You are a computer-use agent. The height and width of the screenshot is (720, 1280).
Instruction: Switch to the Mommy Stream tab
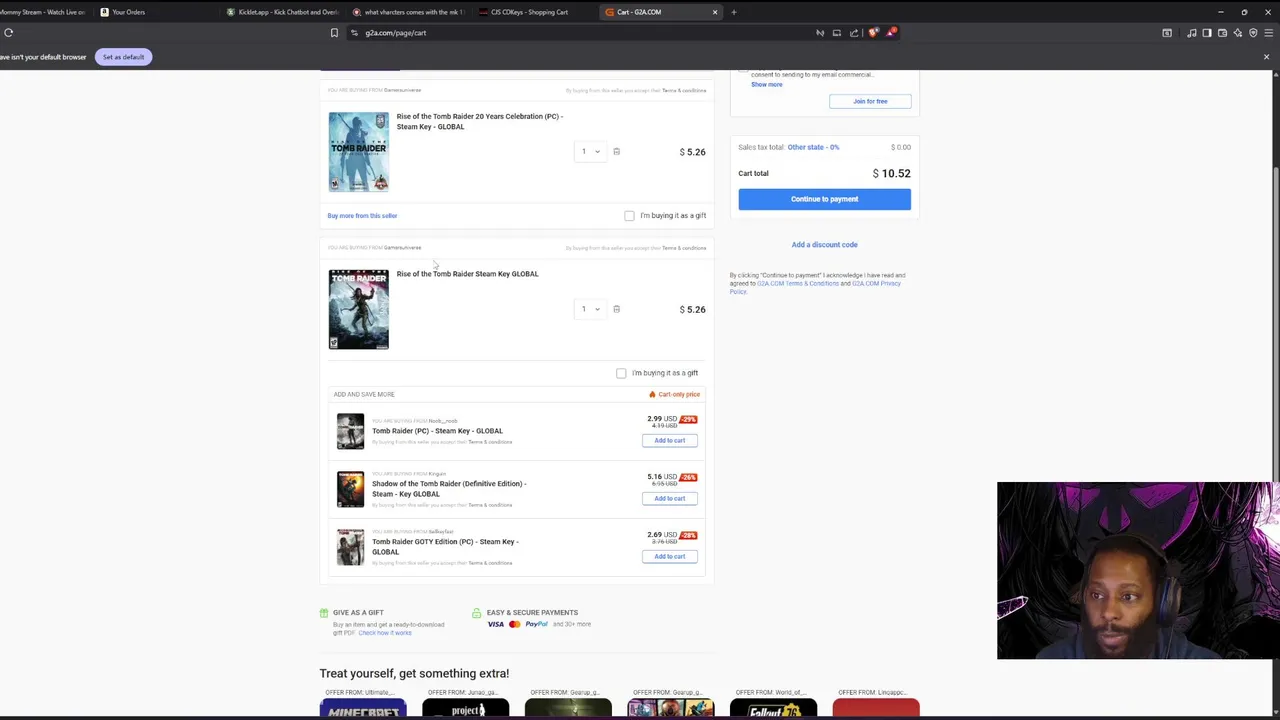tap(44, 12)
